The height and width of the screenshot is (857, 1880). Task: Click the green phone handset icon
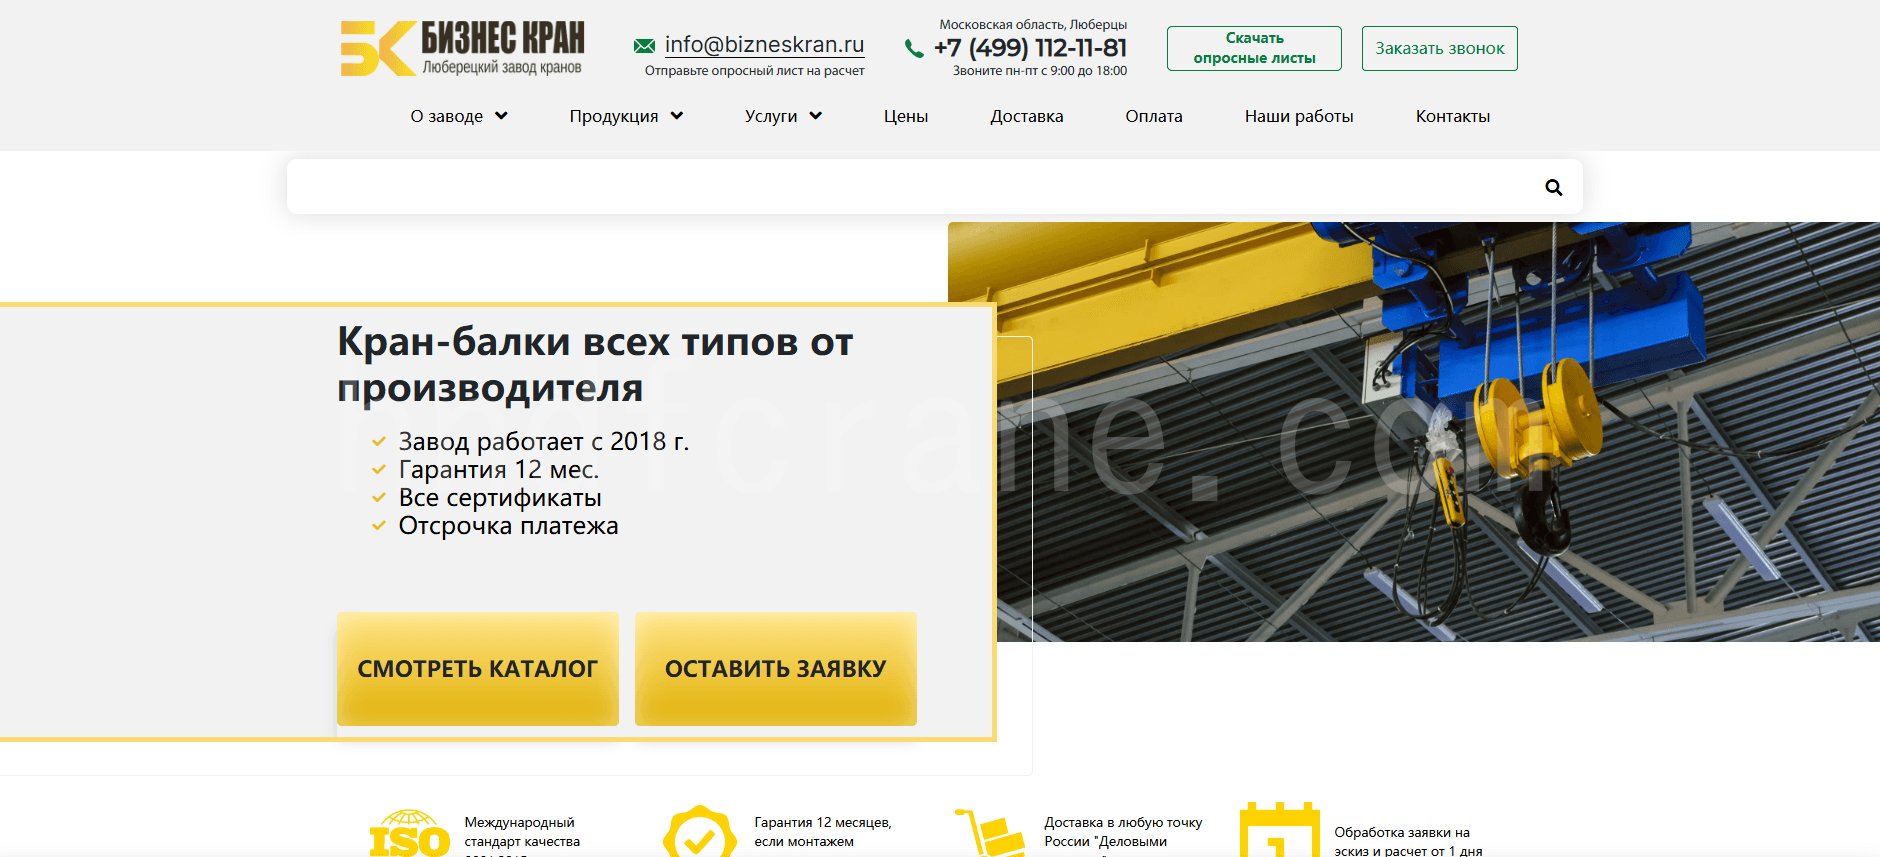click(x=913, y=48)
